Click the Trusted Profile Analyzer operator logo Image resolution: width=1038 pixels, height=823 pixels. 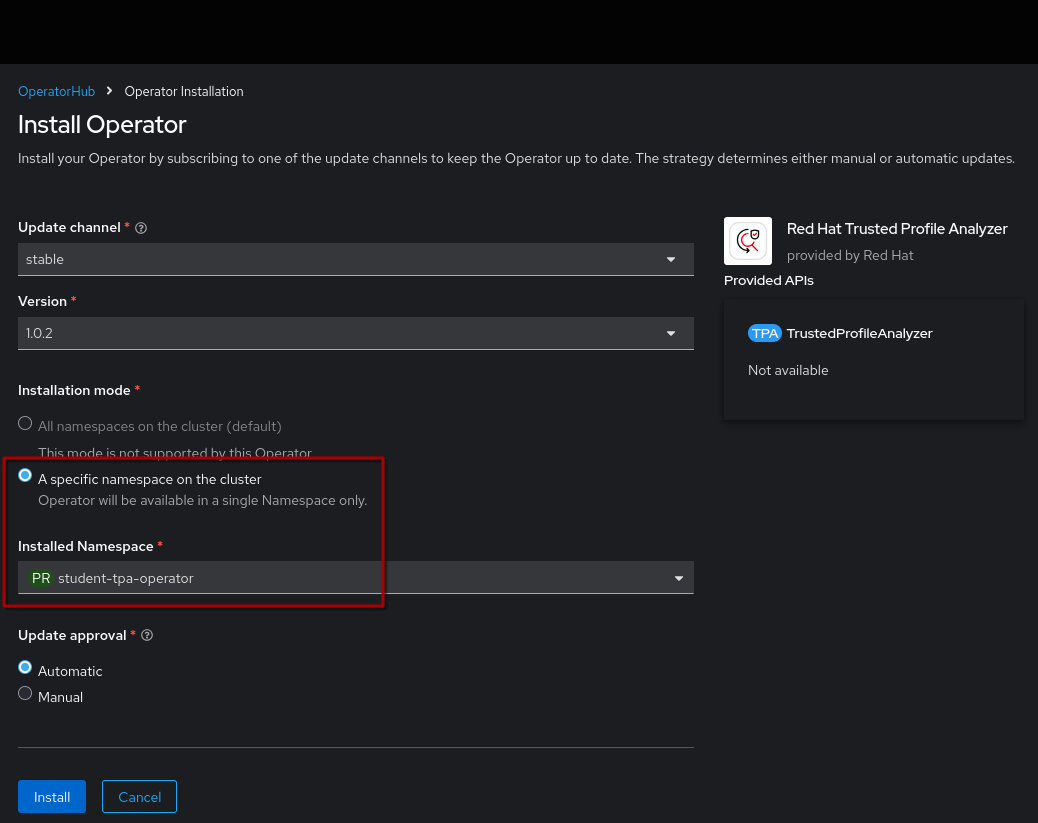tap(748, 241)
